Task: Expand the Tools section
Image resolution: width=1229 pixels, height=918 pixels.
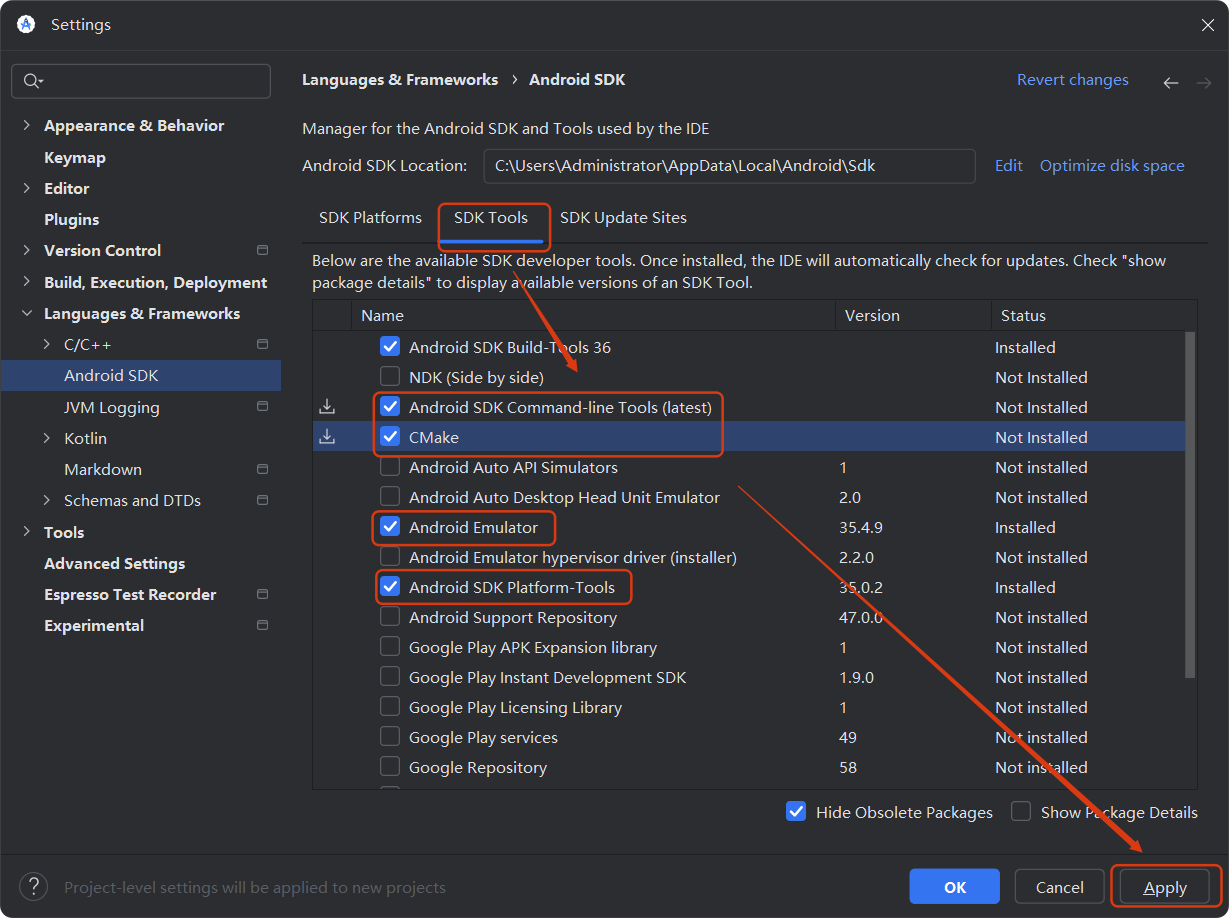Action: [27, 532]
